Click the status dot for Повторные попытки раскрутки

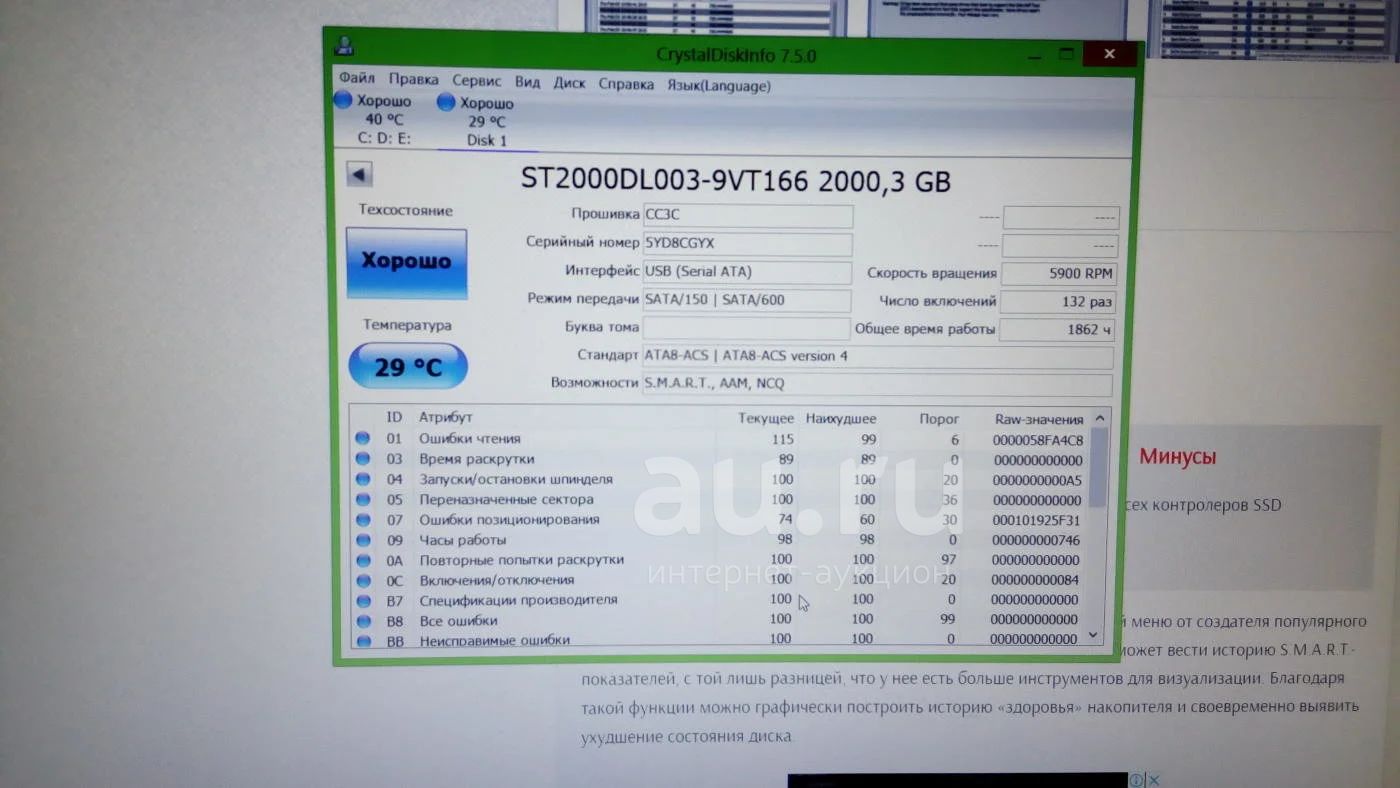pos(362,560)
